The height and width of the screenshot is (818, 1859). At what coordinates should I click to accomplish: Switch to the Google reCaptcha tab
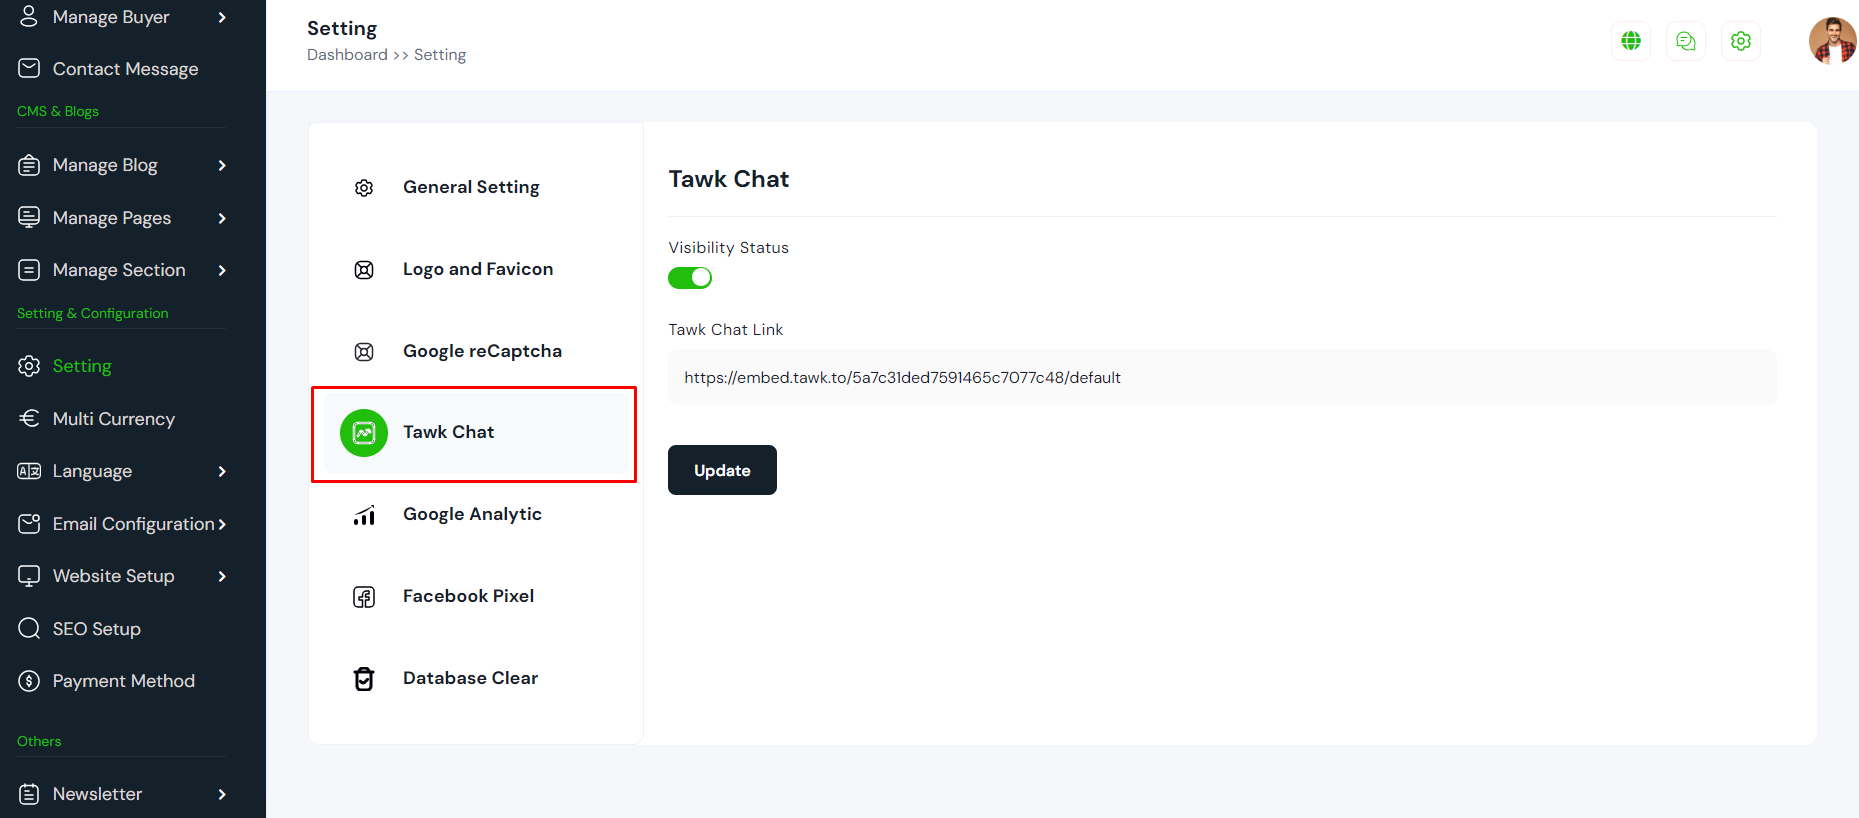(481, 351)
